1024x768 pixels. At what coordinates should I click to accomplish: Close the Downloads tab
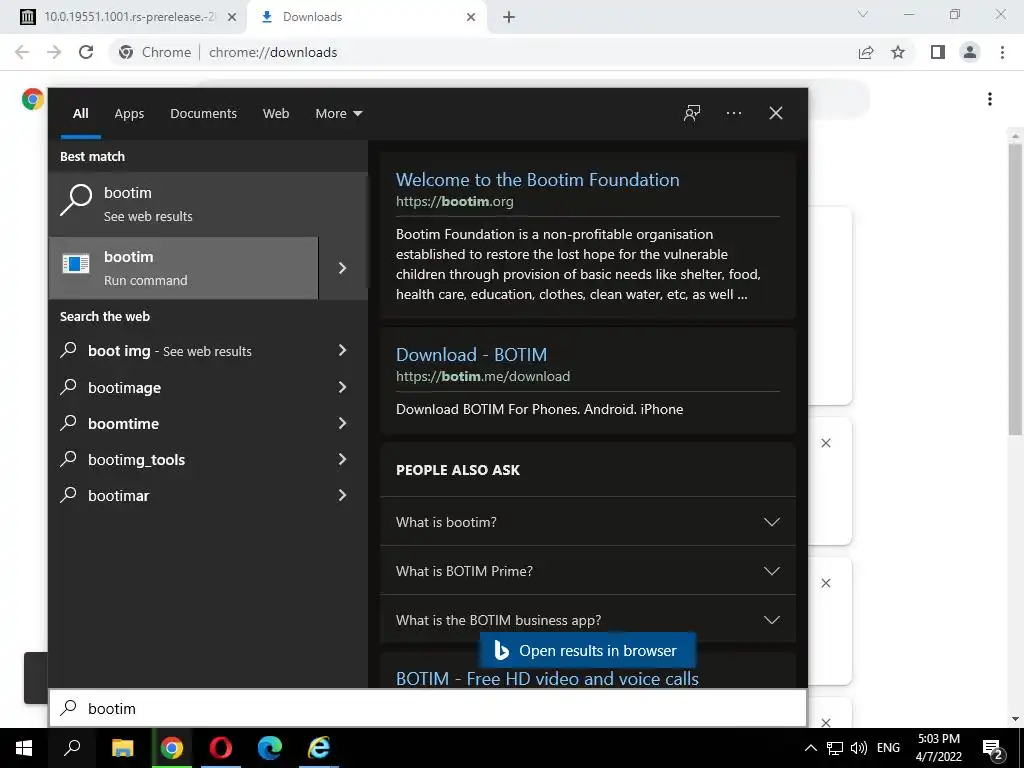(x=471, y=17)
